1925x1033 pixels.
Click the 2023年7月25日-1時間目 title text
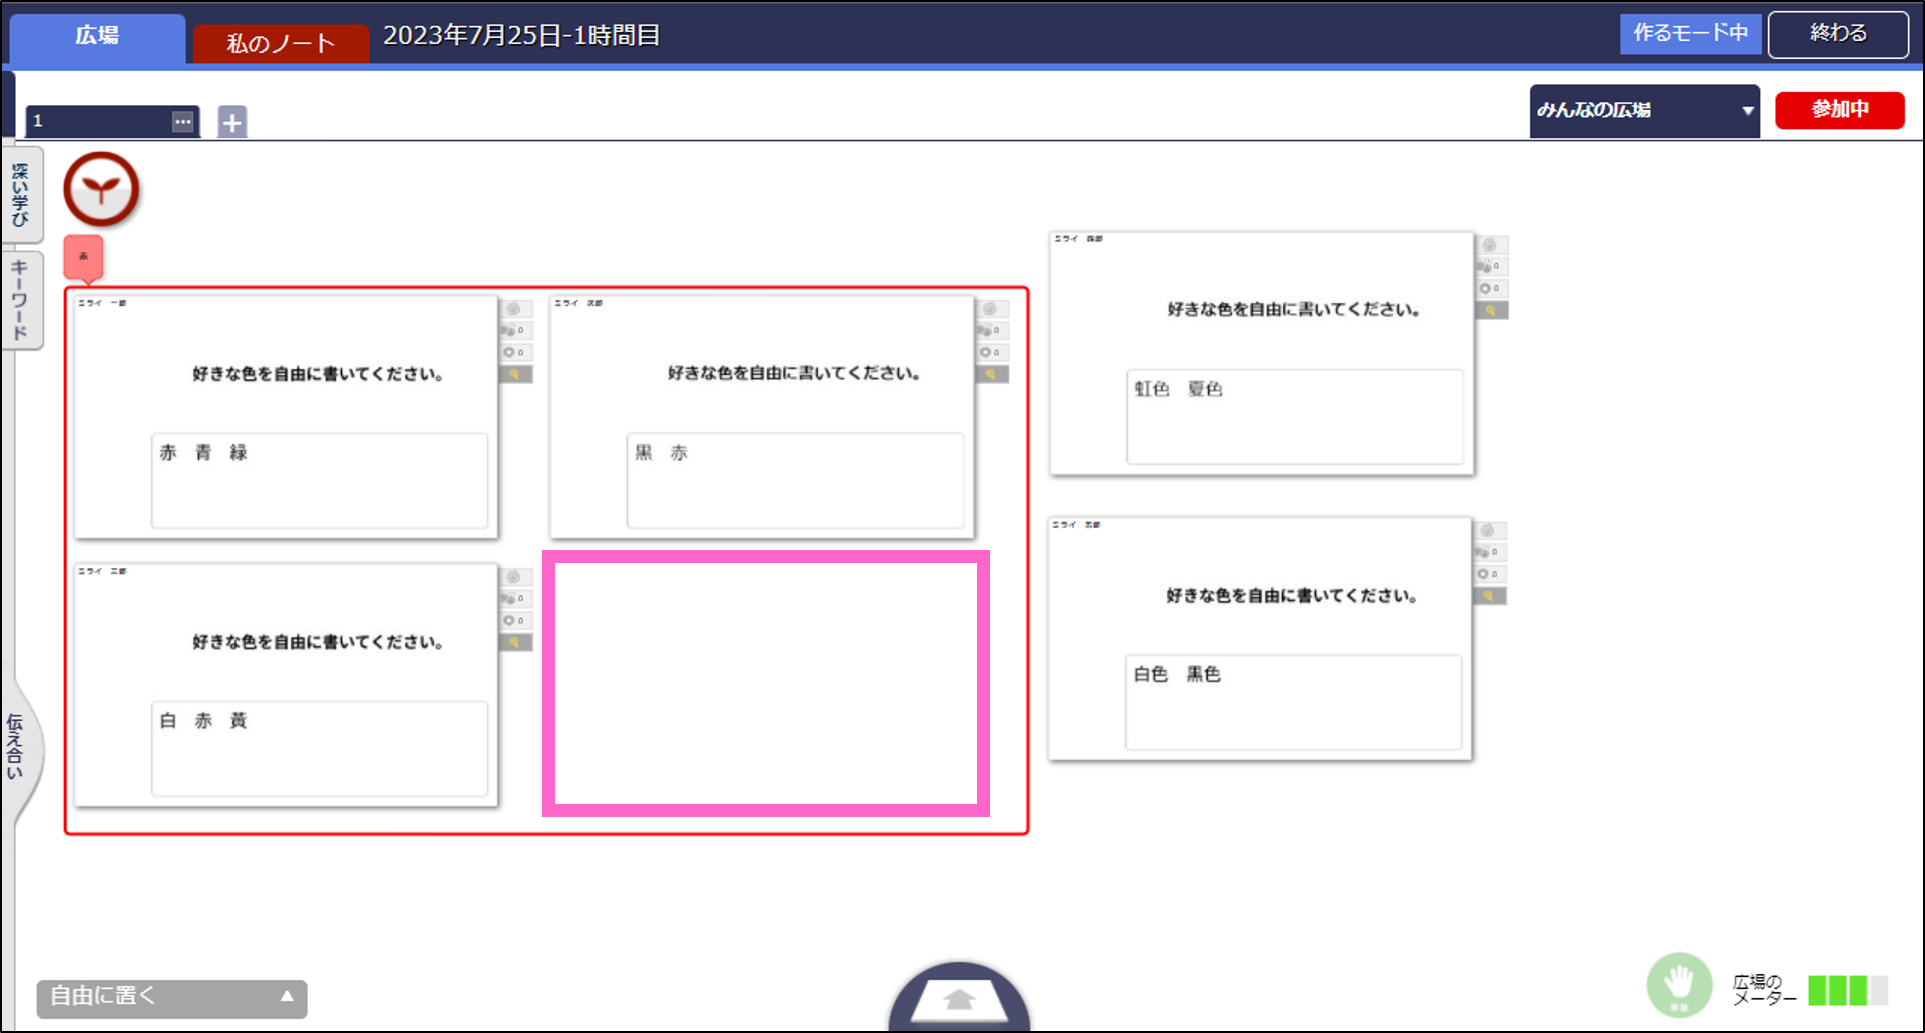pyautogui.click(x=521, y=36)
